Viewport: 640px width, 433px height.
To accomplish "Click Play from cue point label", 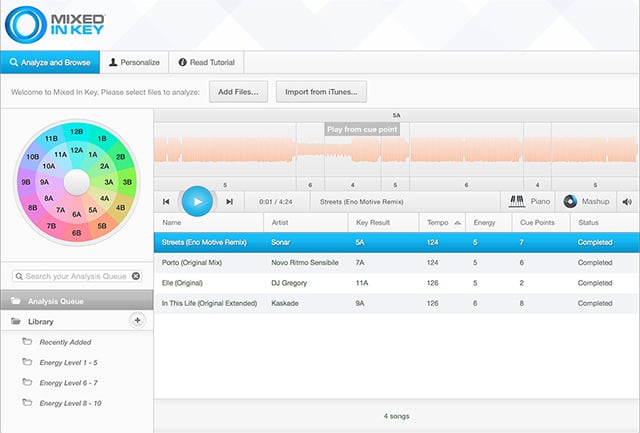I will tap(362, 129).
